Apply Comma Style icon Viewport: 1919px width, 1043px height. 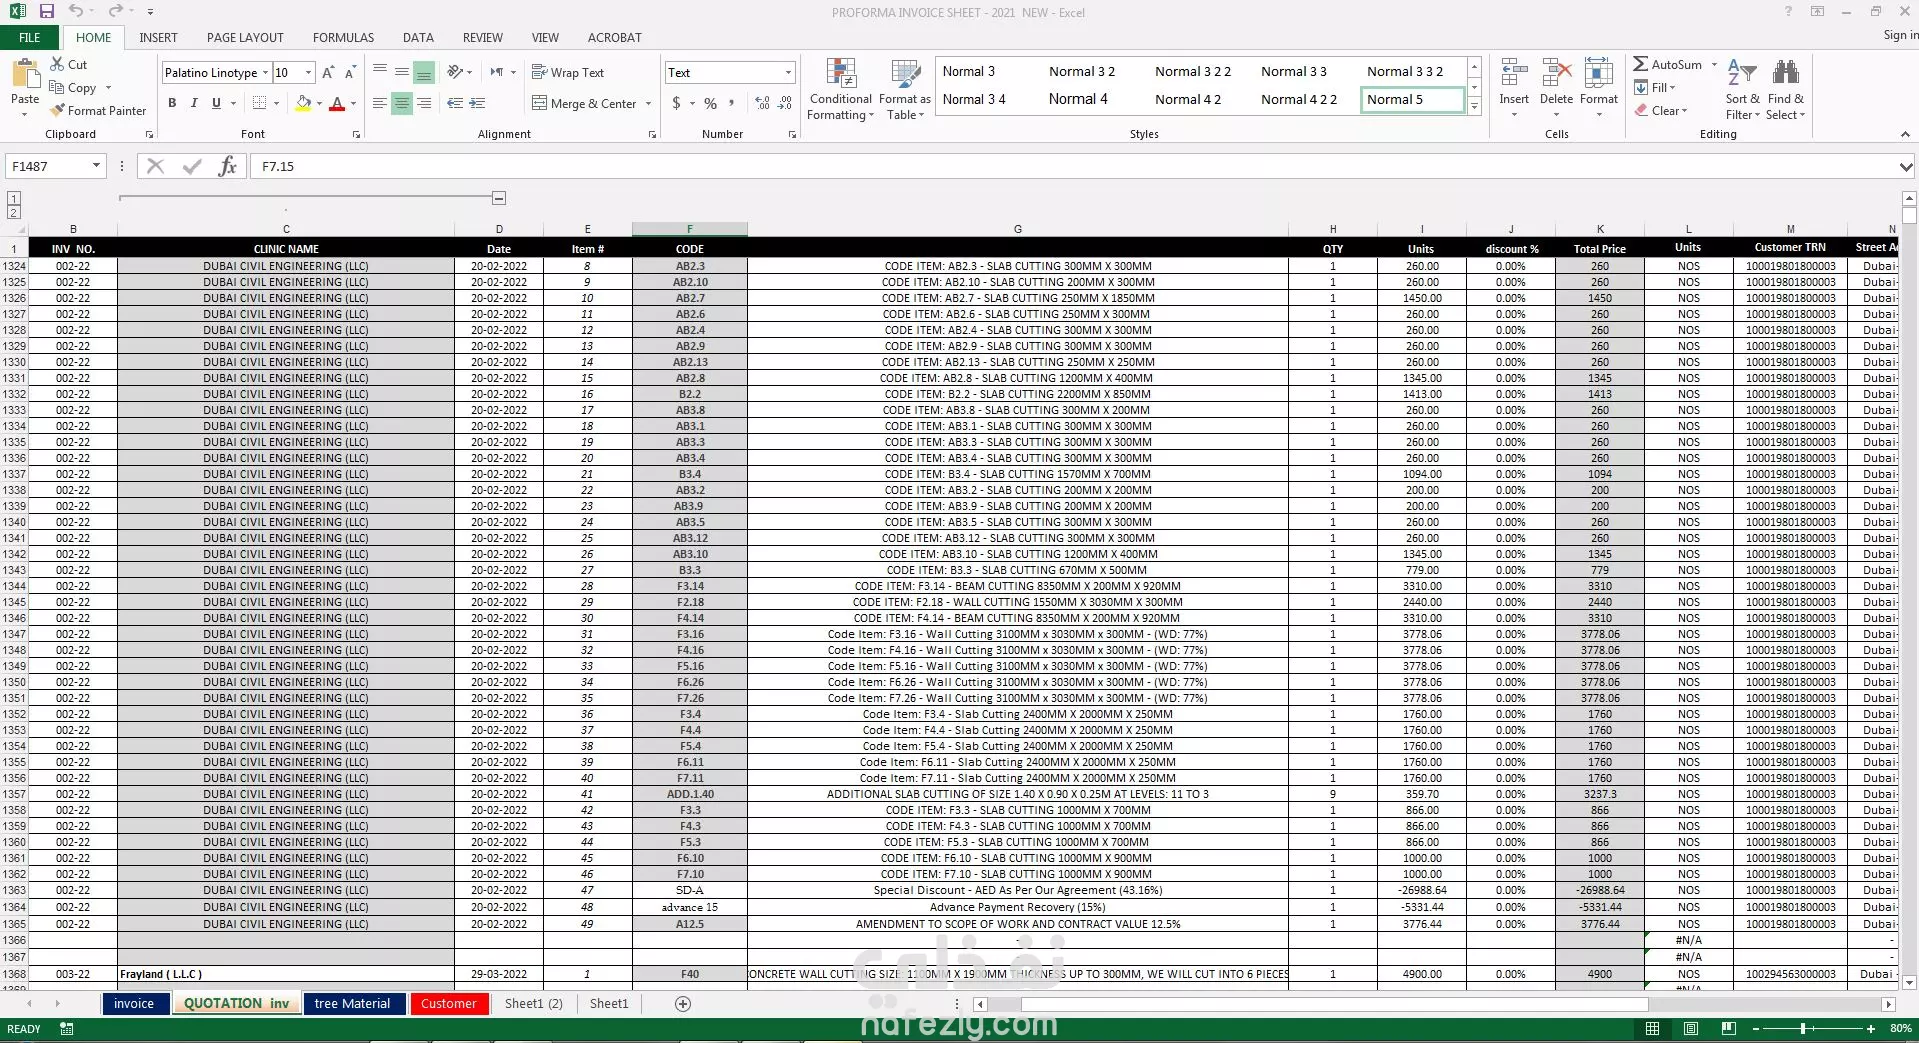point(732,103)
